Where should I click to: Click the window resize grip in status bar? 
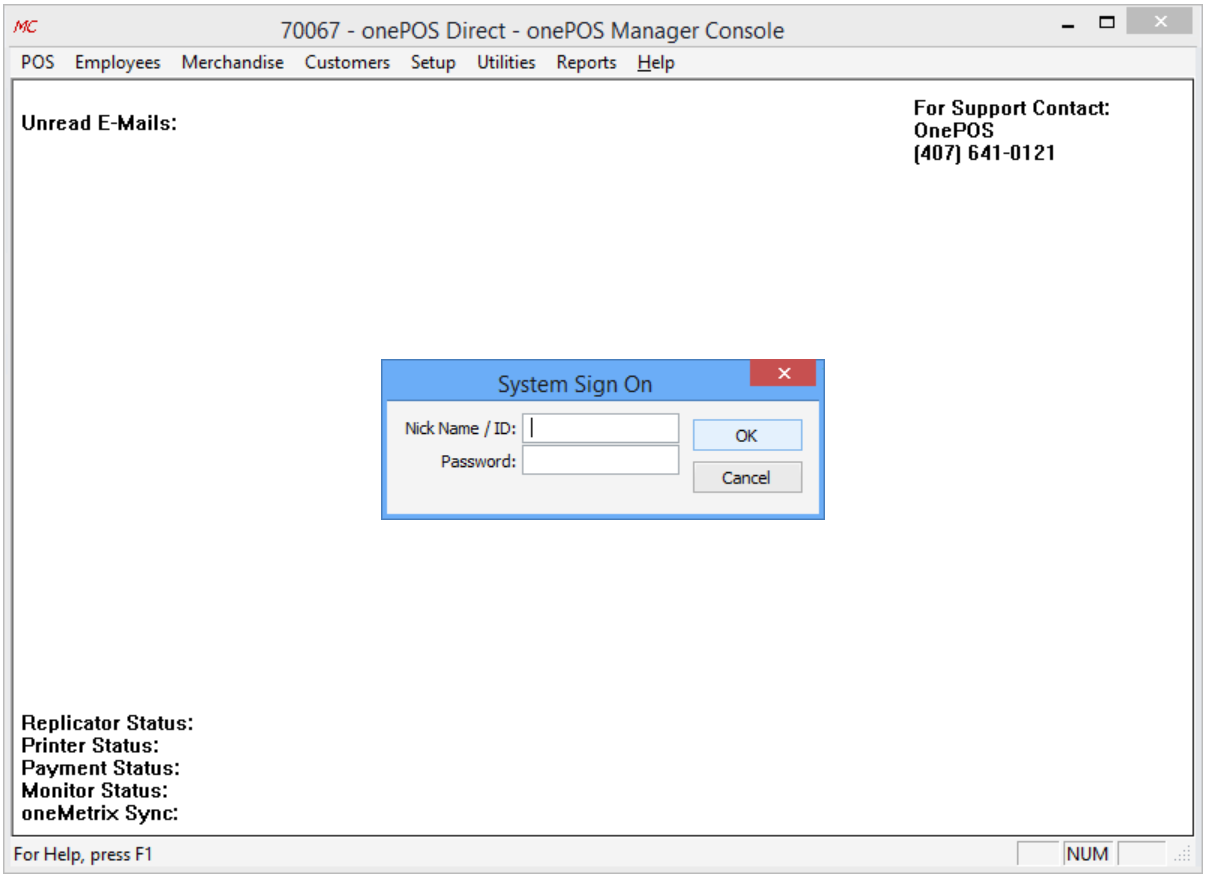pos(1183,855)
